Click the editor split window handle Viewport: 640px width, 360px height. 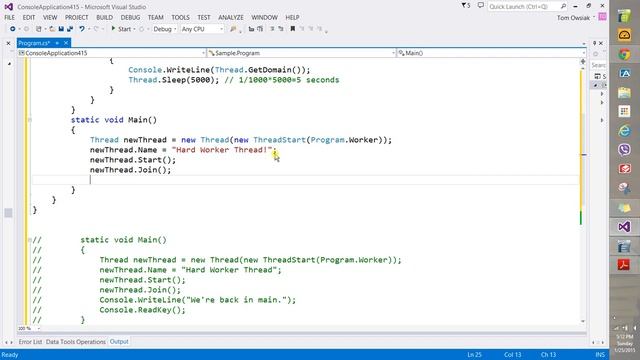pos(583,61)
